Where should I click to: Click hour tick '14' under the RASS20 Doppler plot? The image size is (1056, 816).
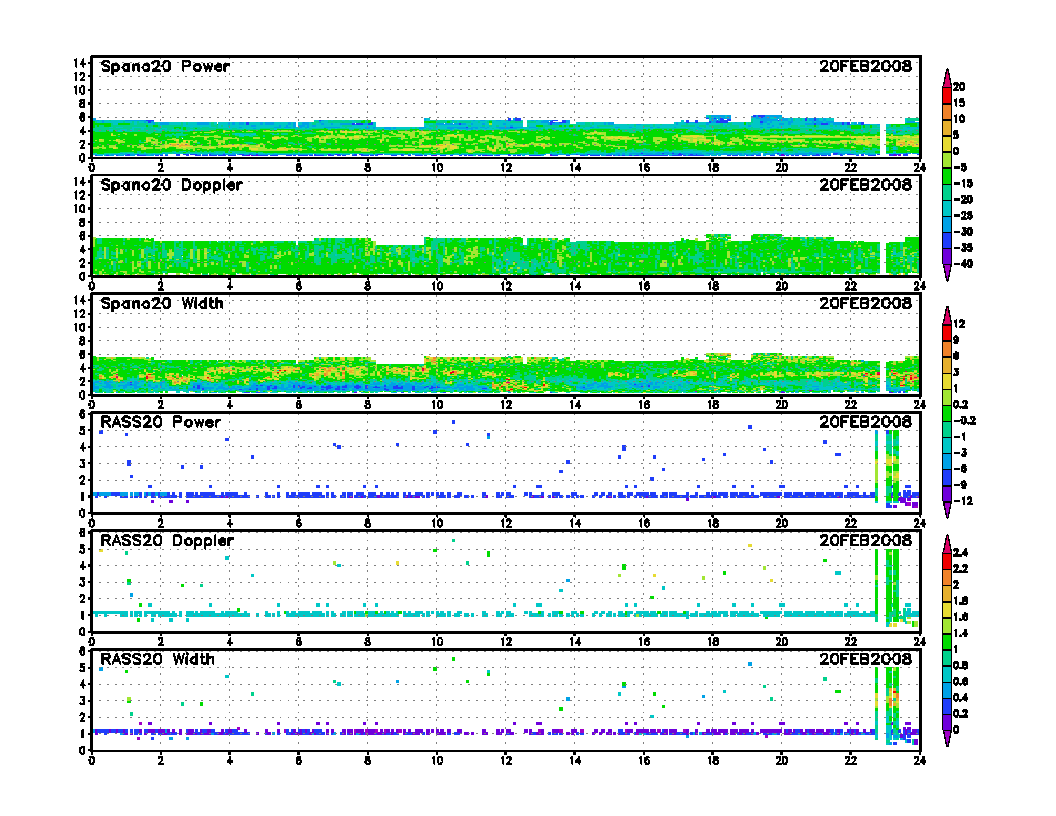click(574, 642)
